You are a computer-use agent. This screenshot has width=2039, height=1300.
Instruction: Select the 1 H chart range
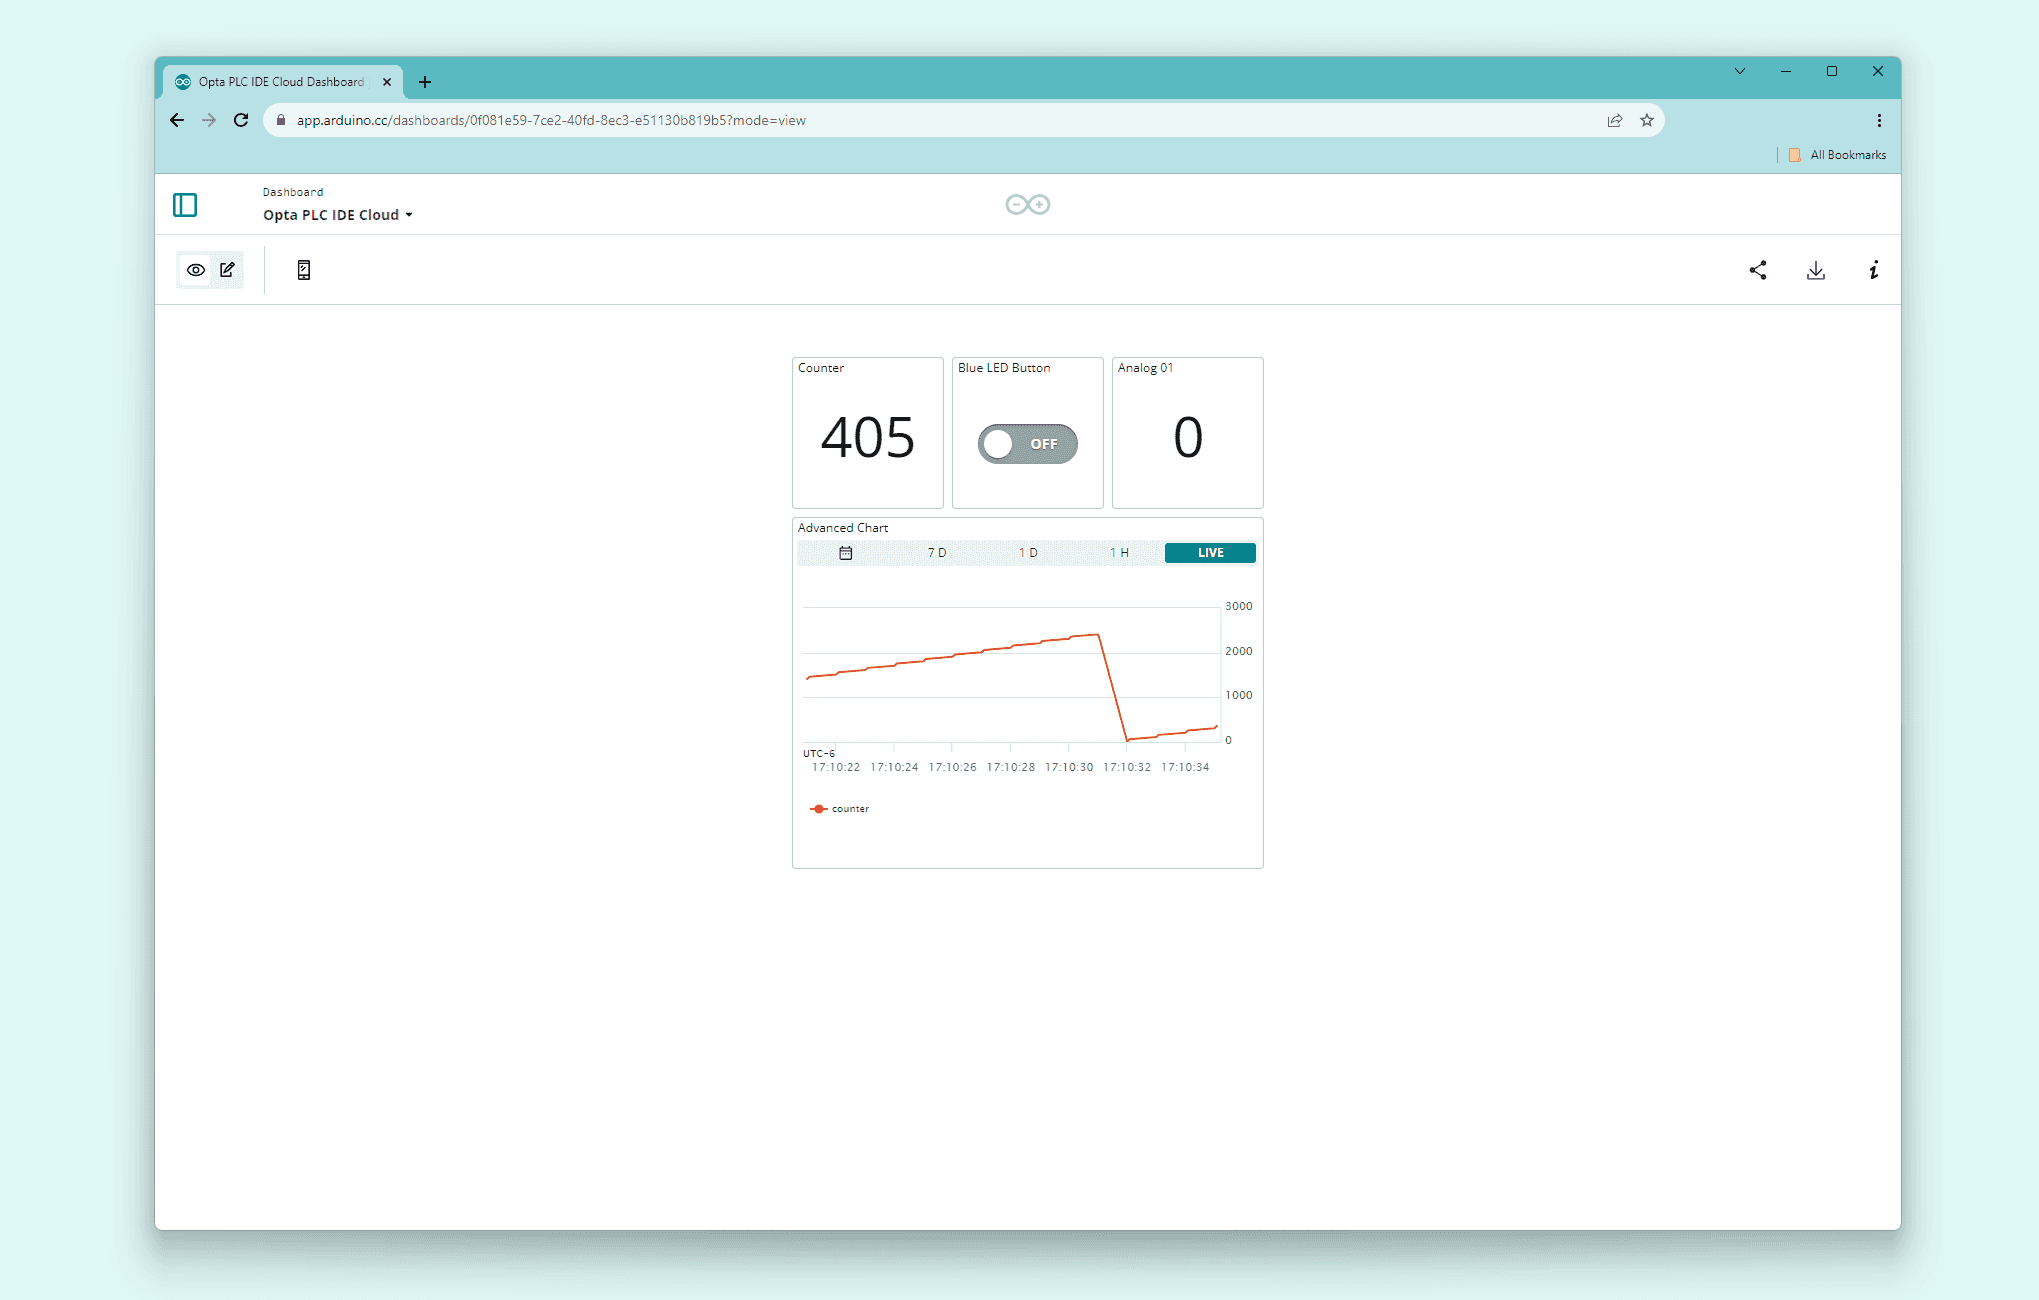click(1119, 553)
